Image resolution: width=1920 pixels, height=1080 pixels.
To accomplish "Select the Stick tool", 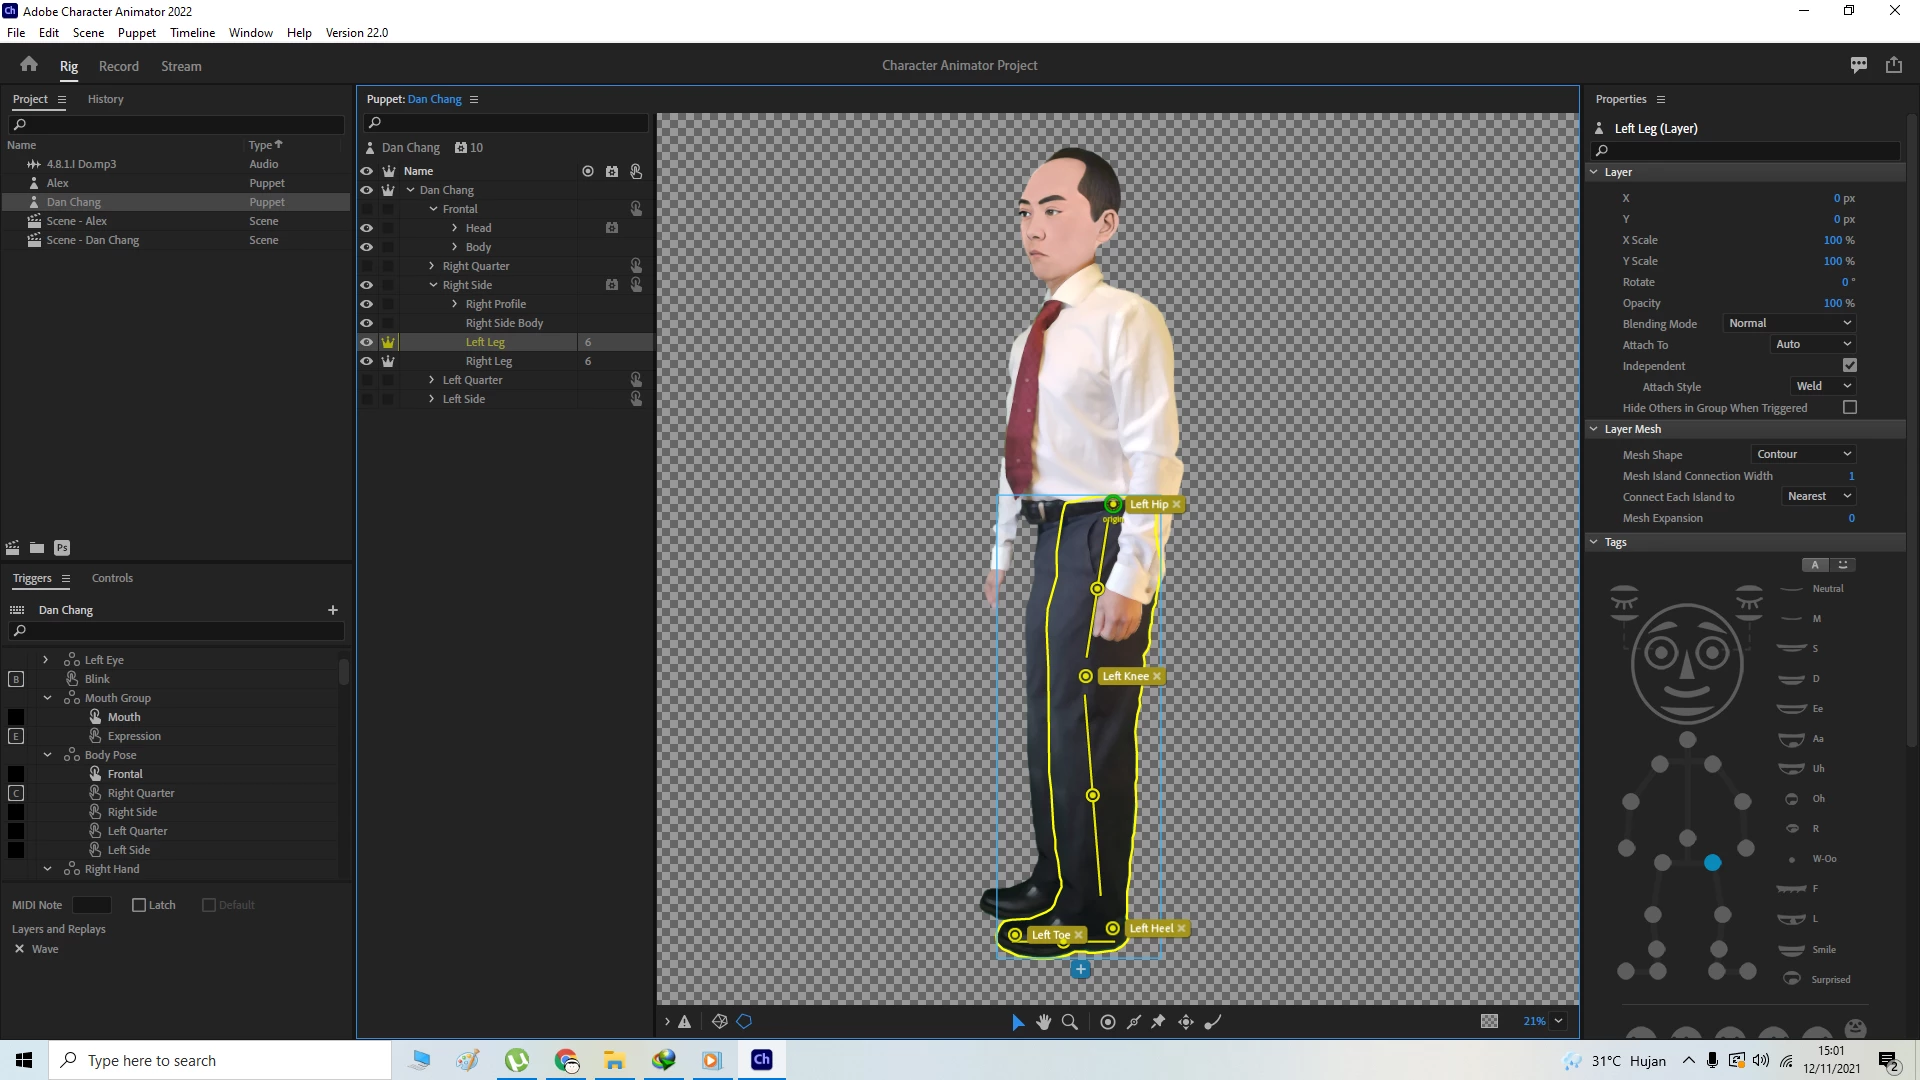I will pos(1134,1022).
